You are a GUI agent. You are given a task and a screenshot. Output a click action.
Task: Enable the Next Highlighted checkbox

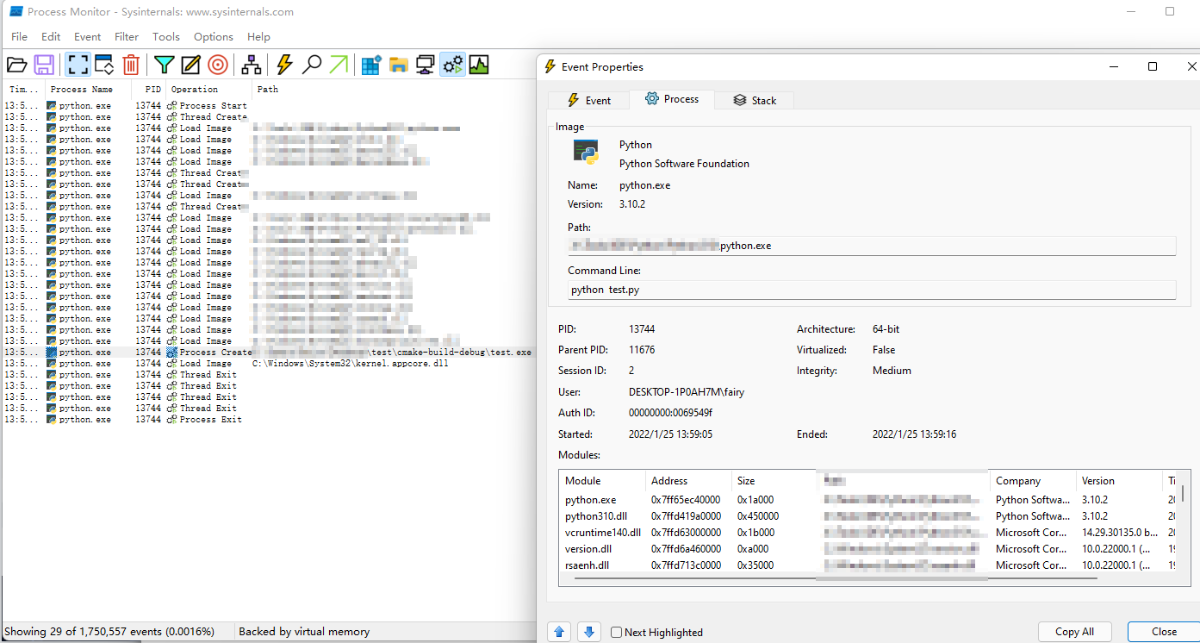pyautogui.click(x=617, y=632)
